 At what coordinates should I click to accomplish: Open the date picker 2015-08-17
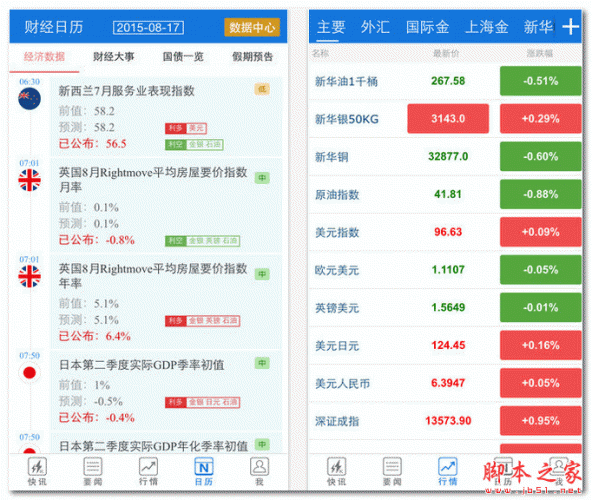pyautogui.click(x=148, y=28)
